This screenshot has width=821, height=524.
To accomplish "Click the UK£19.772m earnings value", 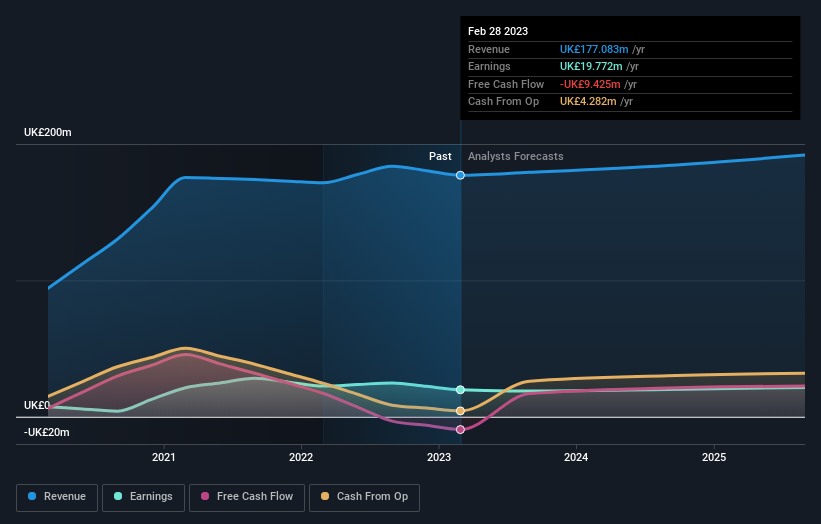I will click(591, 66).
